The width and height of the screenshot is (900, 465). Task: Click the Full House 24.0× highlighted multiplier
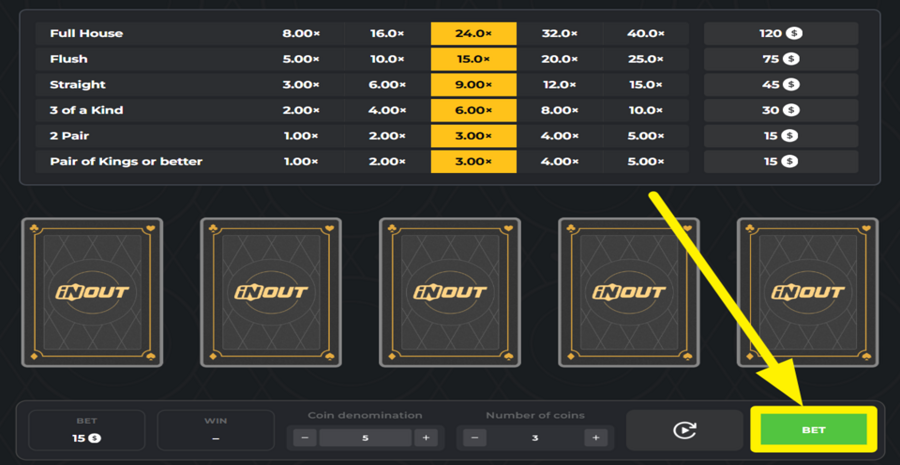click(x=473, y=33)
